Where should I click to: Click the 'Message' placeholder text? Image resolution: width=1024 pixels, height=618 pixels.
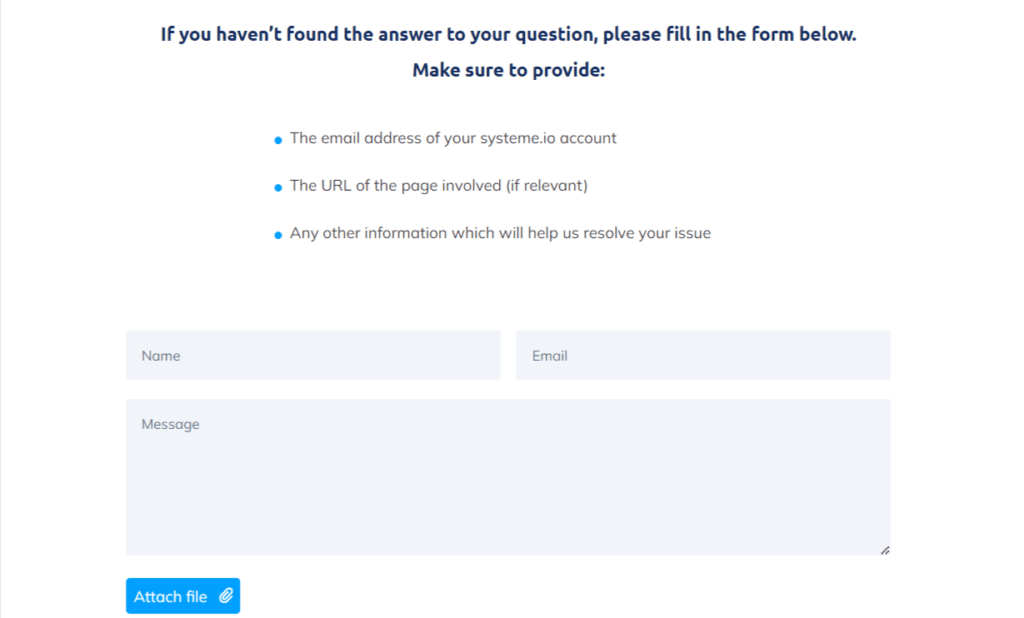pyautogui.click(x=170, y=425)
